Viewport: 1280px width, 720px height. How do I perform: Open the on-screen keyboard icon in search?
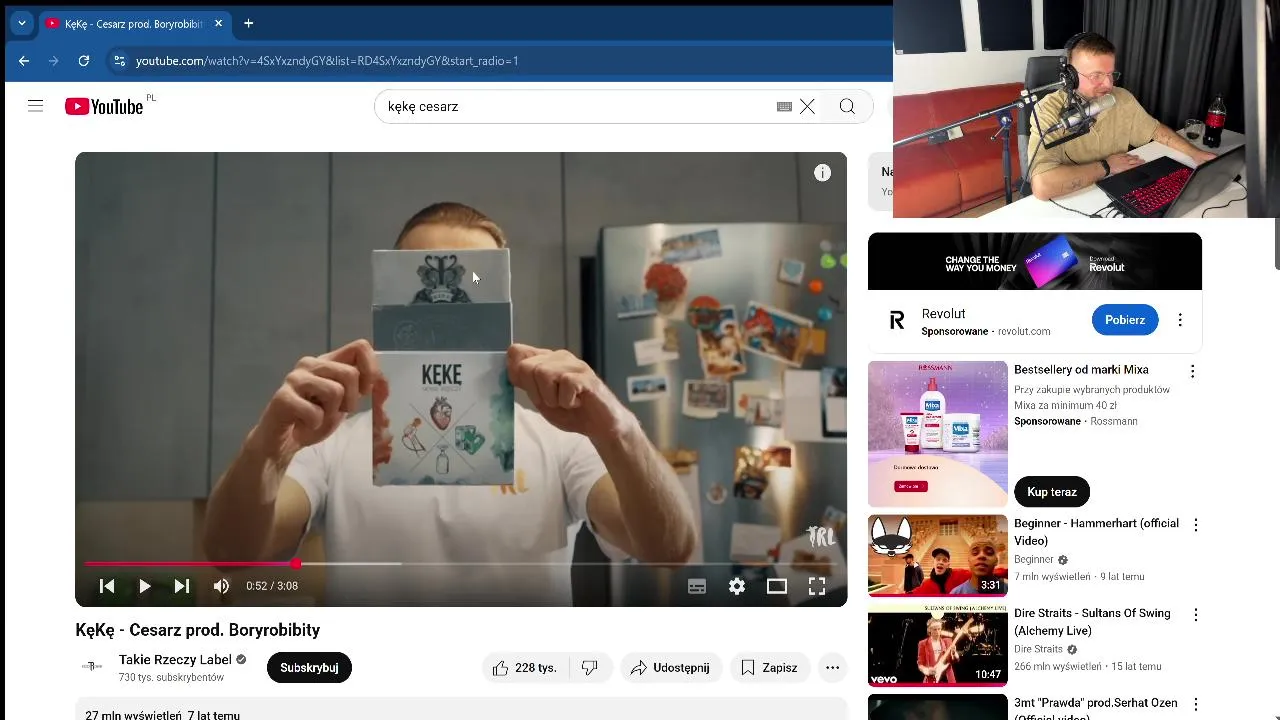(x=784, y=106)
